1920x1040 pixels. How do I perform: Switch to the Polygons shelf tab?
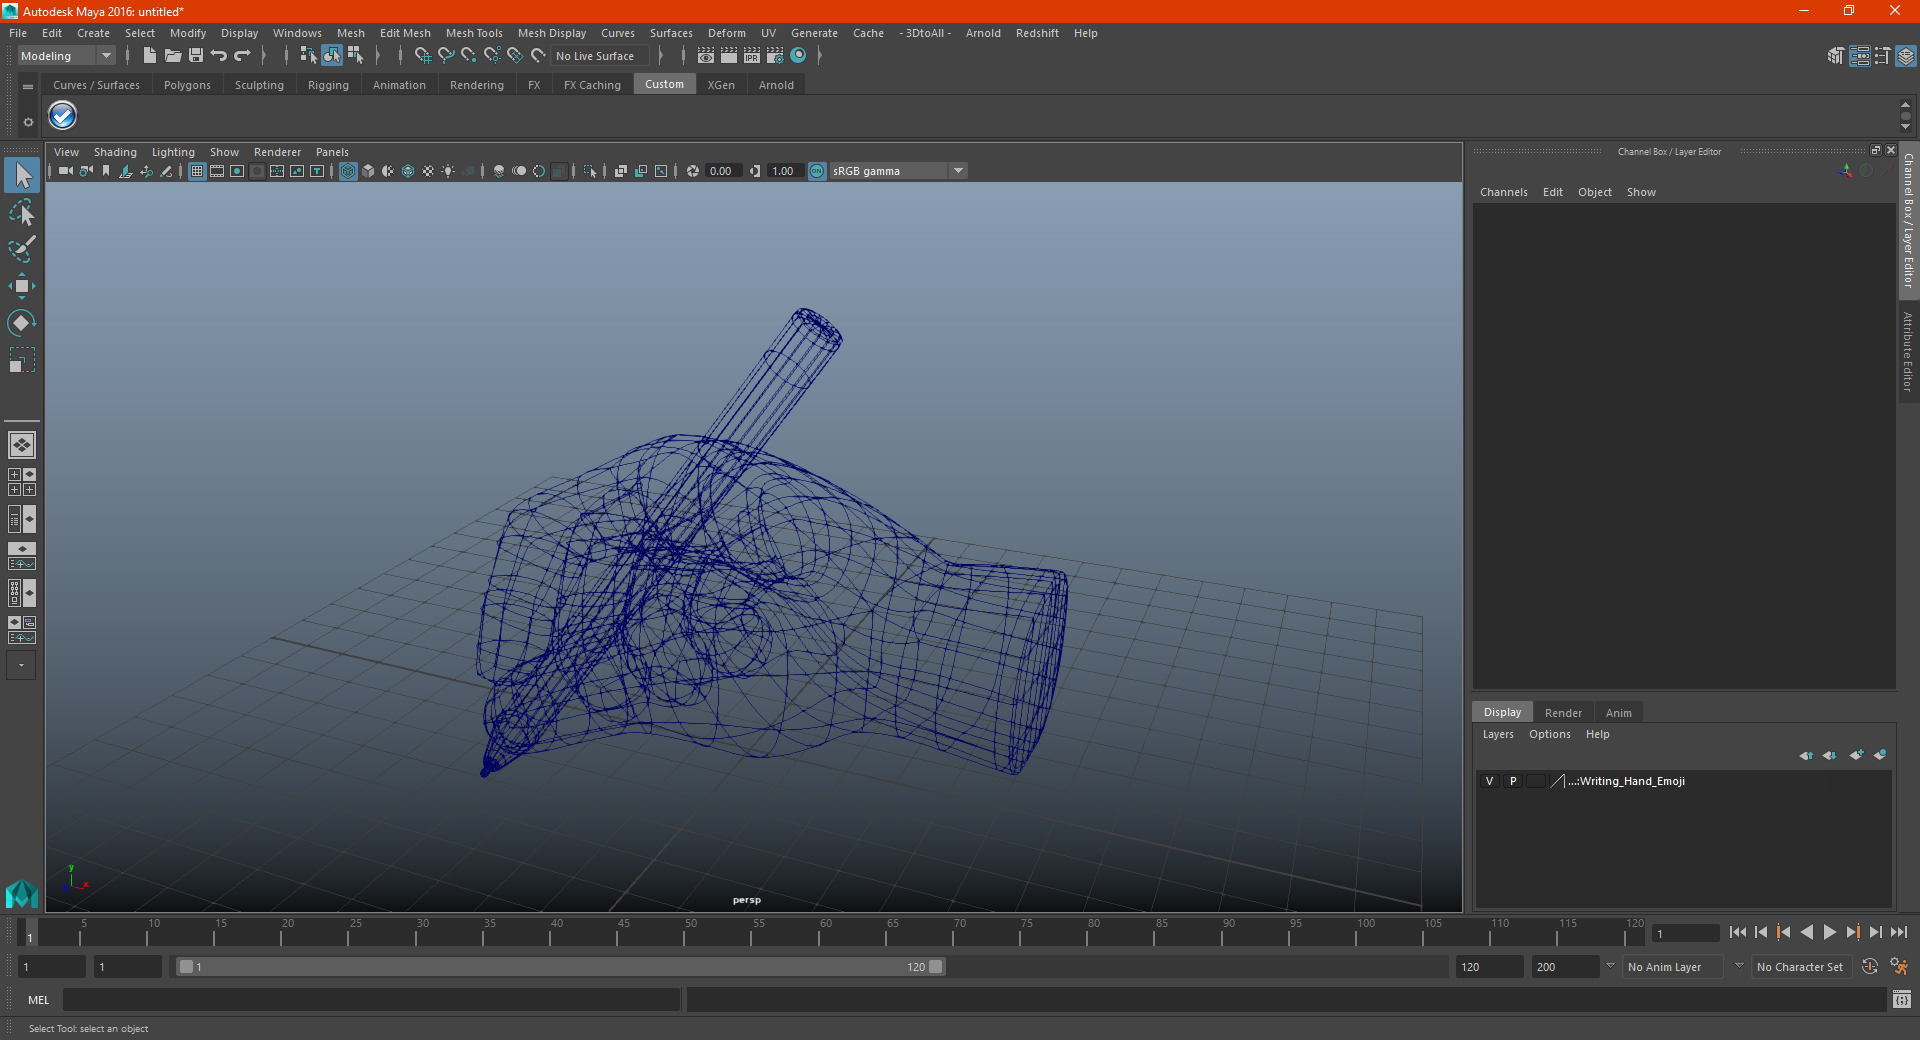tap(187, 85)
